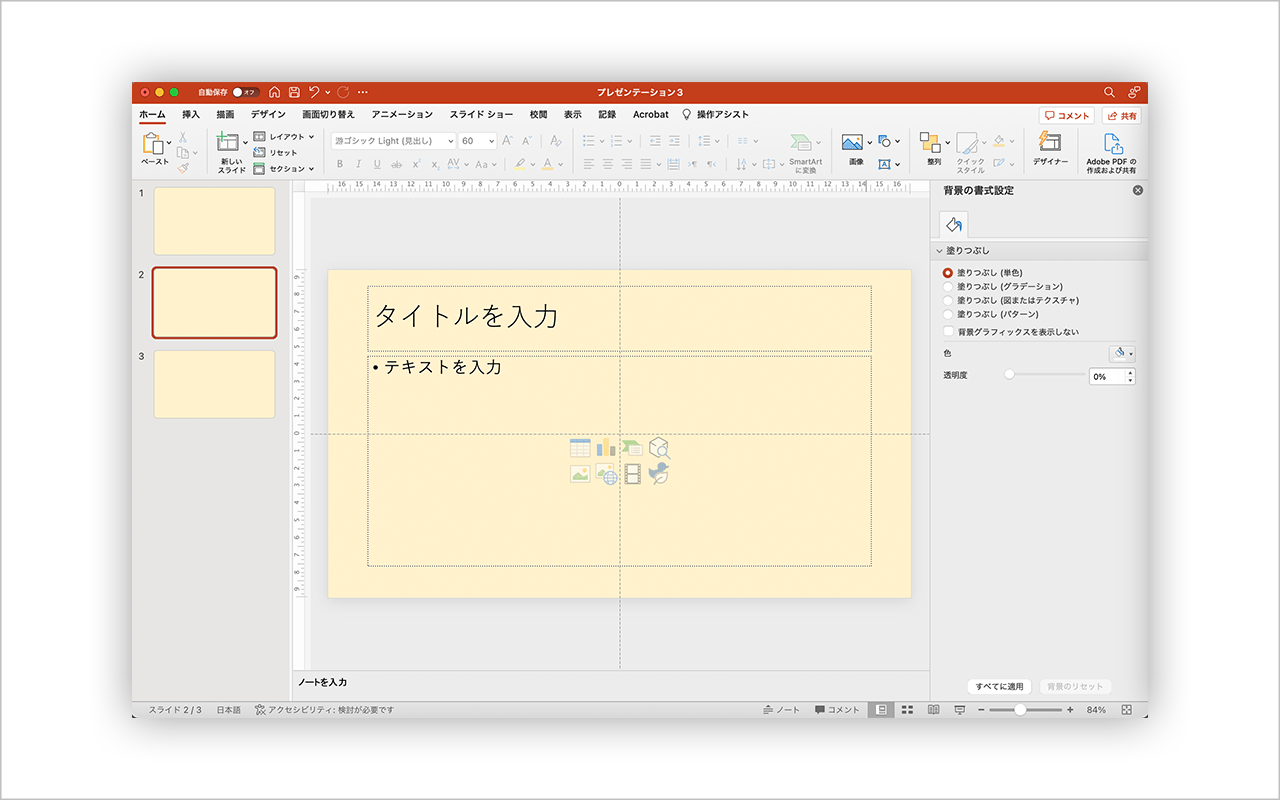Click the transparency slider handle
This screenshot has height=800, width=1280.
[x=1009, y=376]
